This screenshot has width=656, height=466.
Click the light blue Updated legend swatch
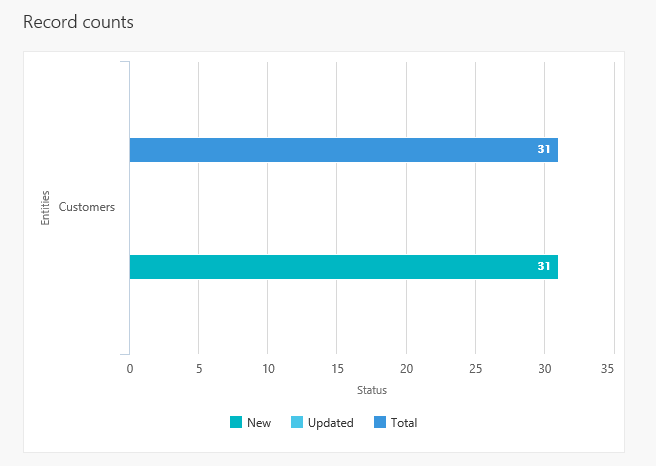pos(296,423)
